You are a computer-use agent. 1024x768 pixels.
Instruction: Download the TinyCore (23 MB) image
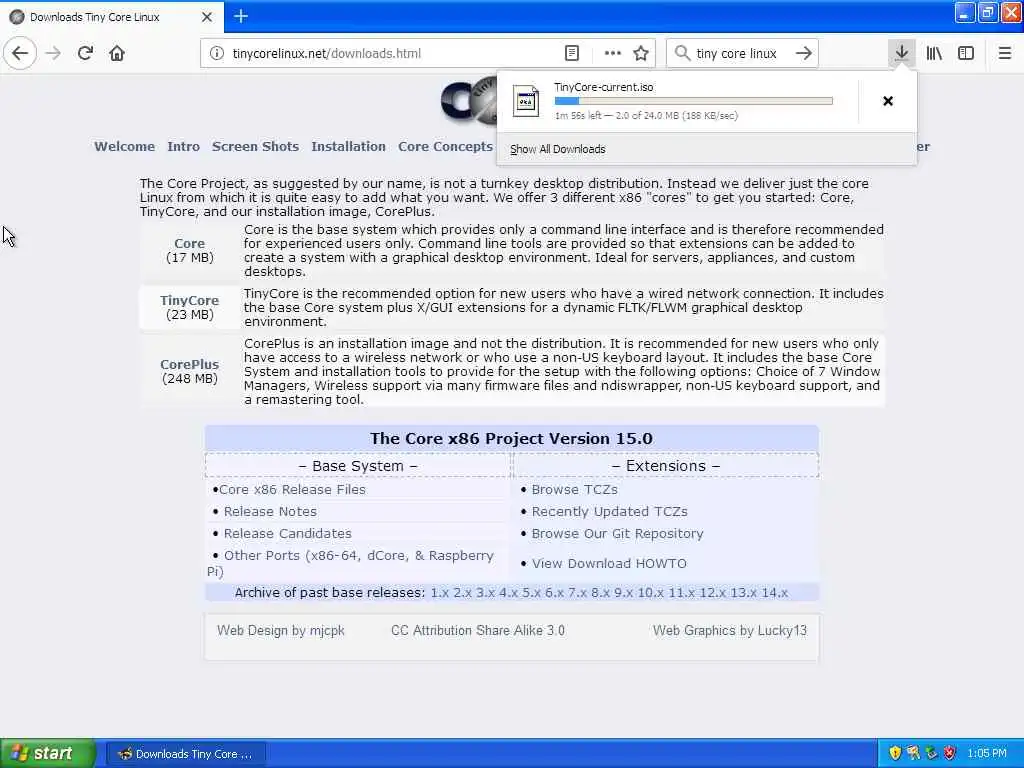click(x=189, y=300)
